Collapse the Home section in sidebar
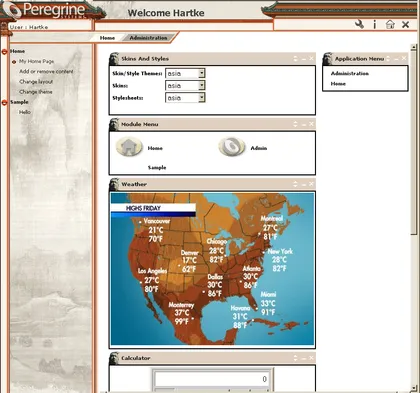 (4, 52)
